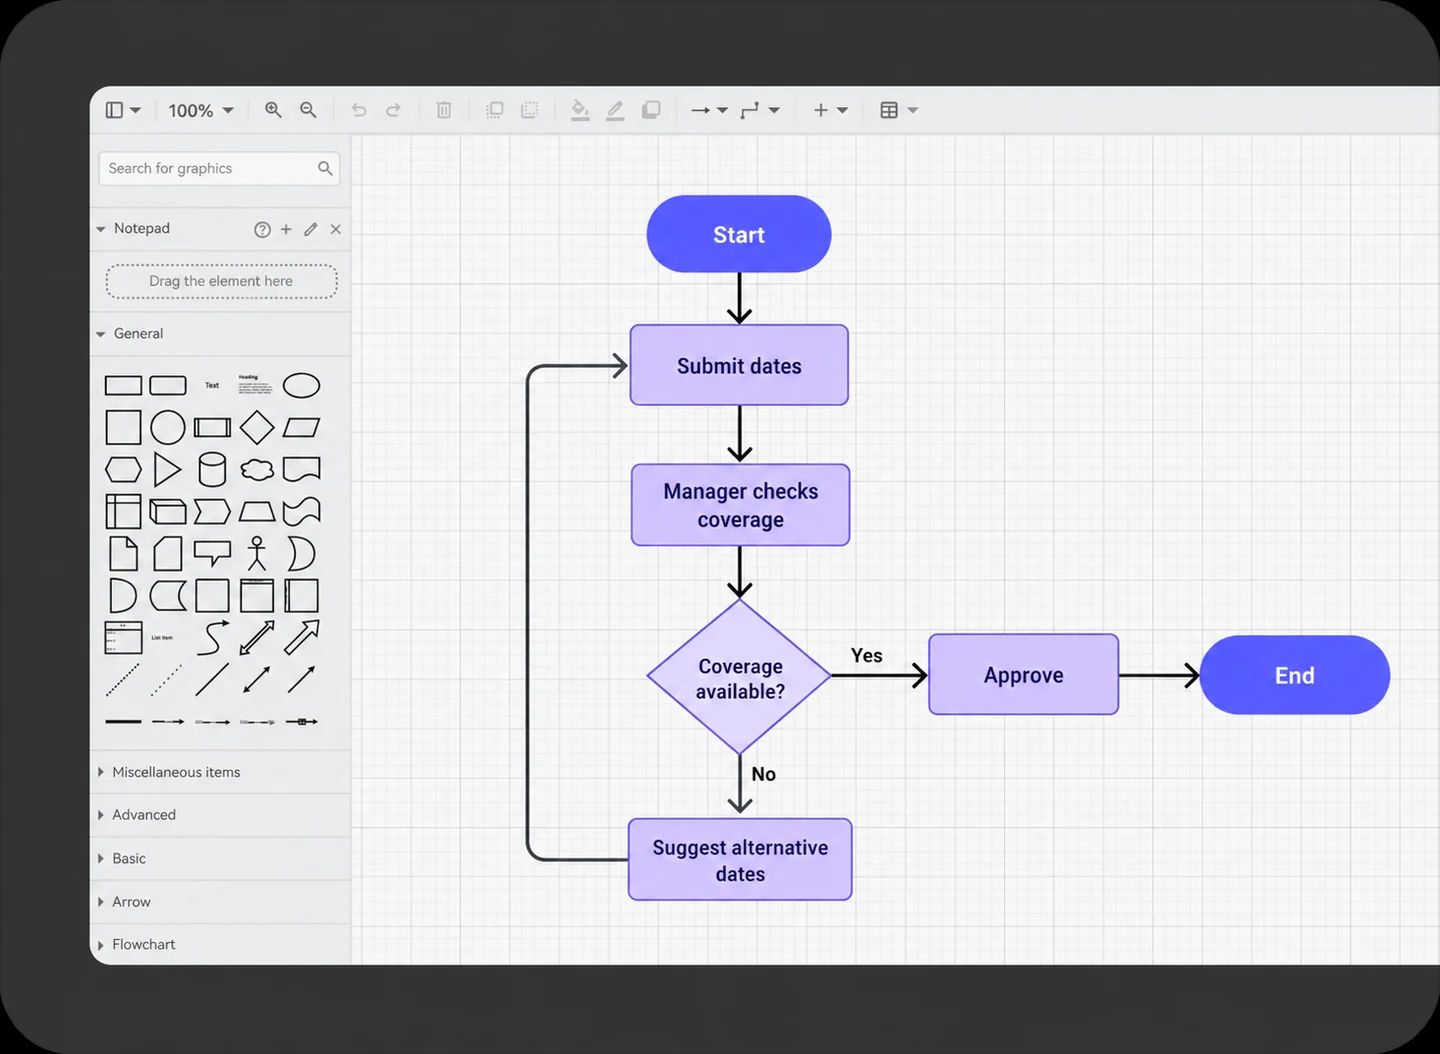The image size is (1440, 1054).
Task: Click the Coverage available? decision diamond
Action: (740, 677)
